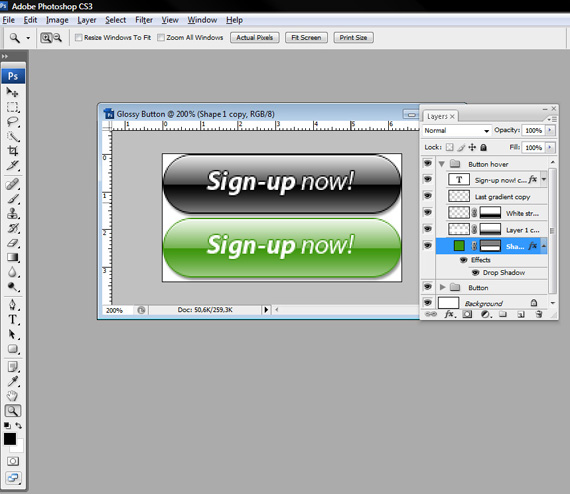The height and width of the screenshot is (494, 570).
Task: Select the Crop tool
Action: tap(12, 150)
